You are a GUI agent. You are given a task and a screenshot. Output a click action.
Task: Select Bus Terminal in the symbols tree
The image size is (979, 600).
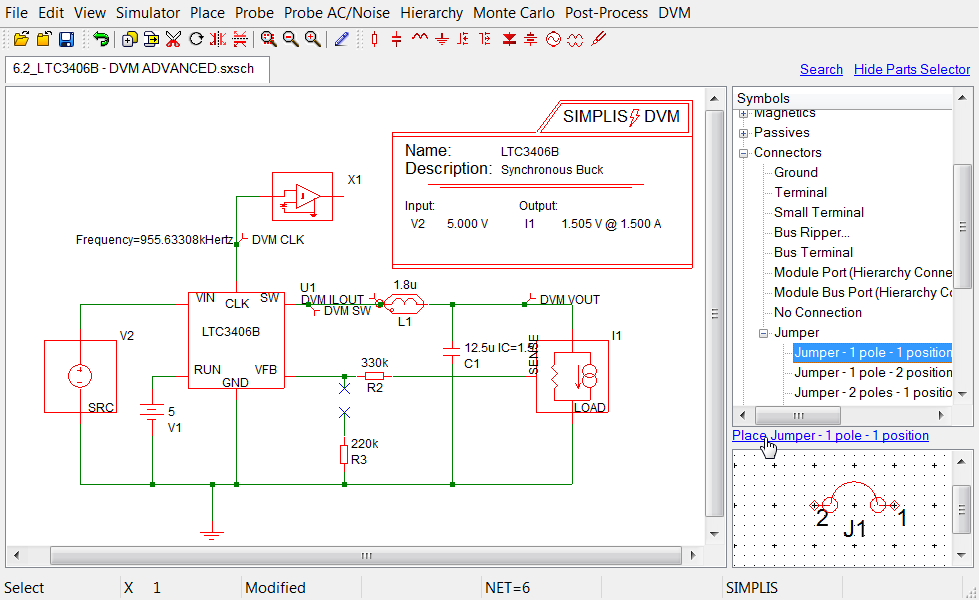pos(813,252)
